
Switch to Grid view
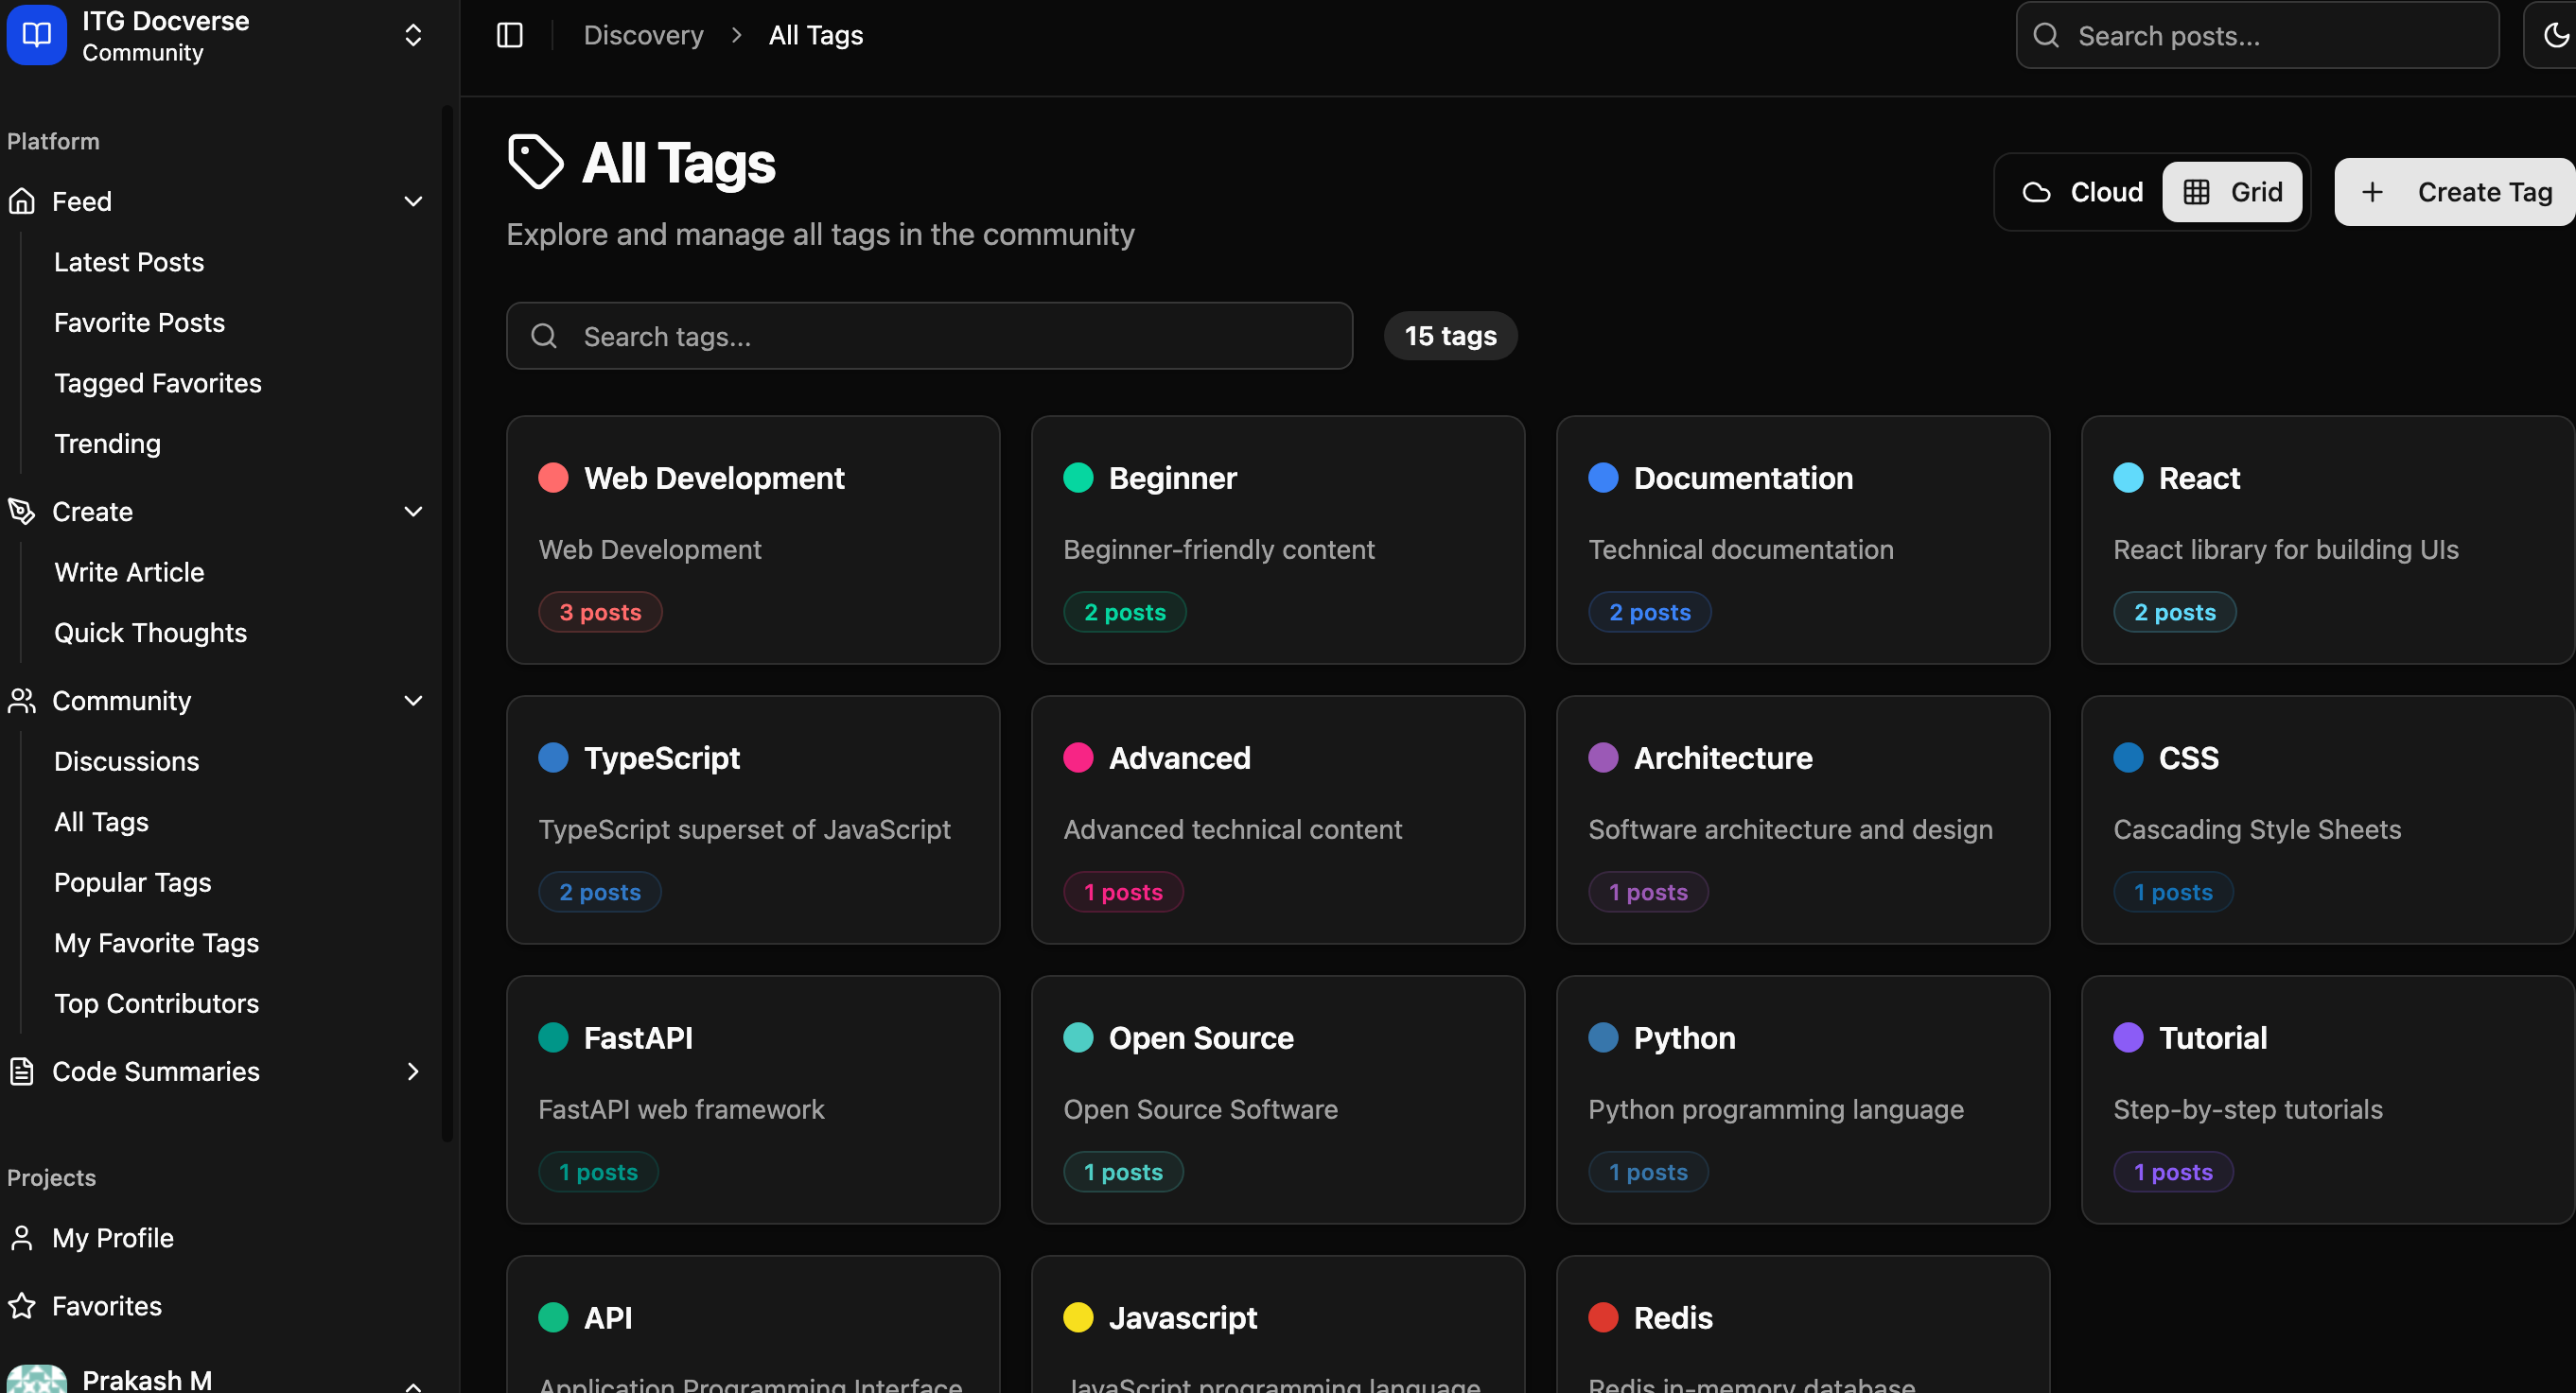(x=2232, y=192)
